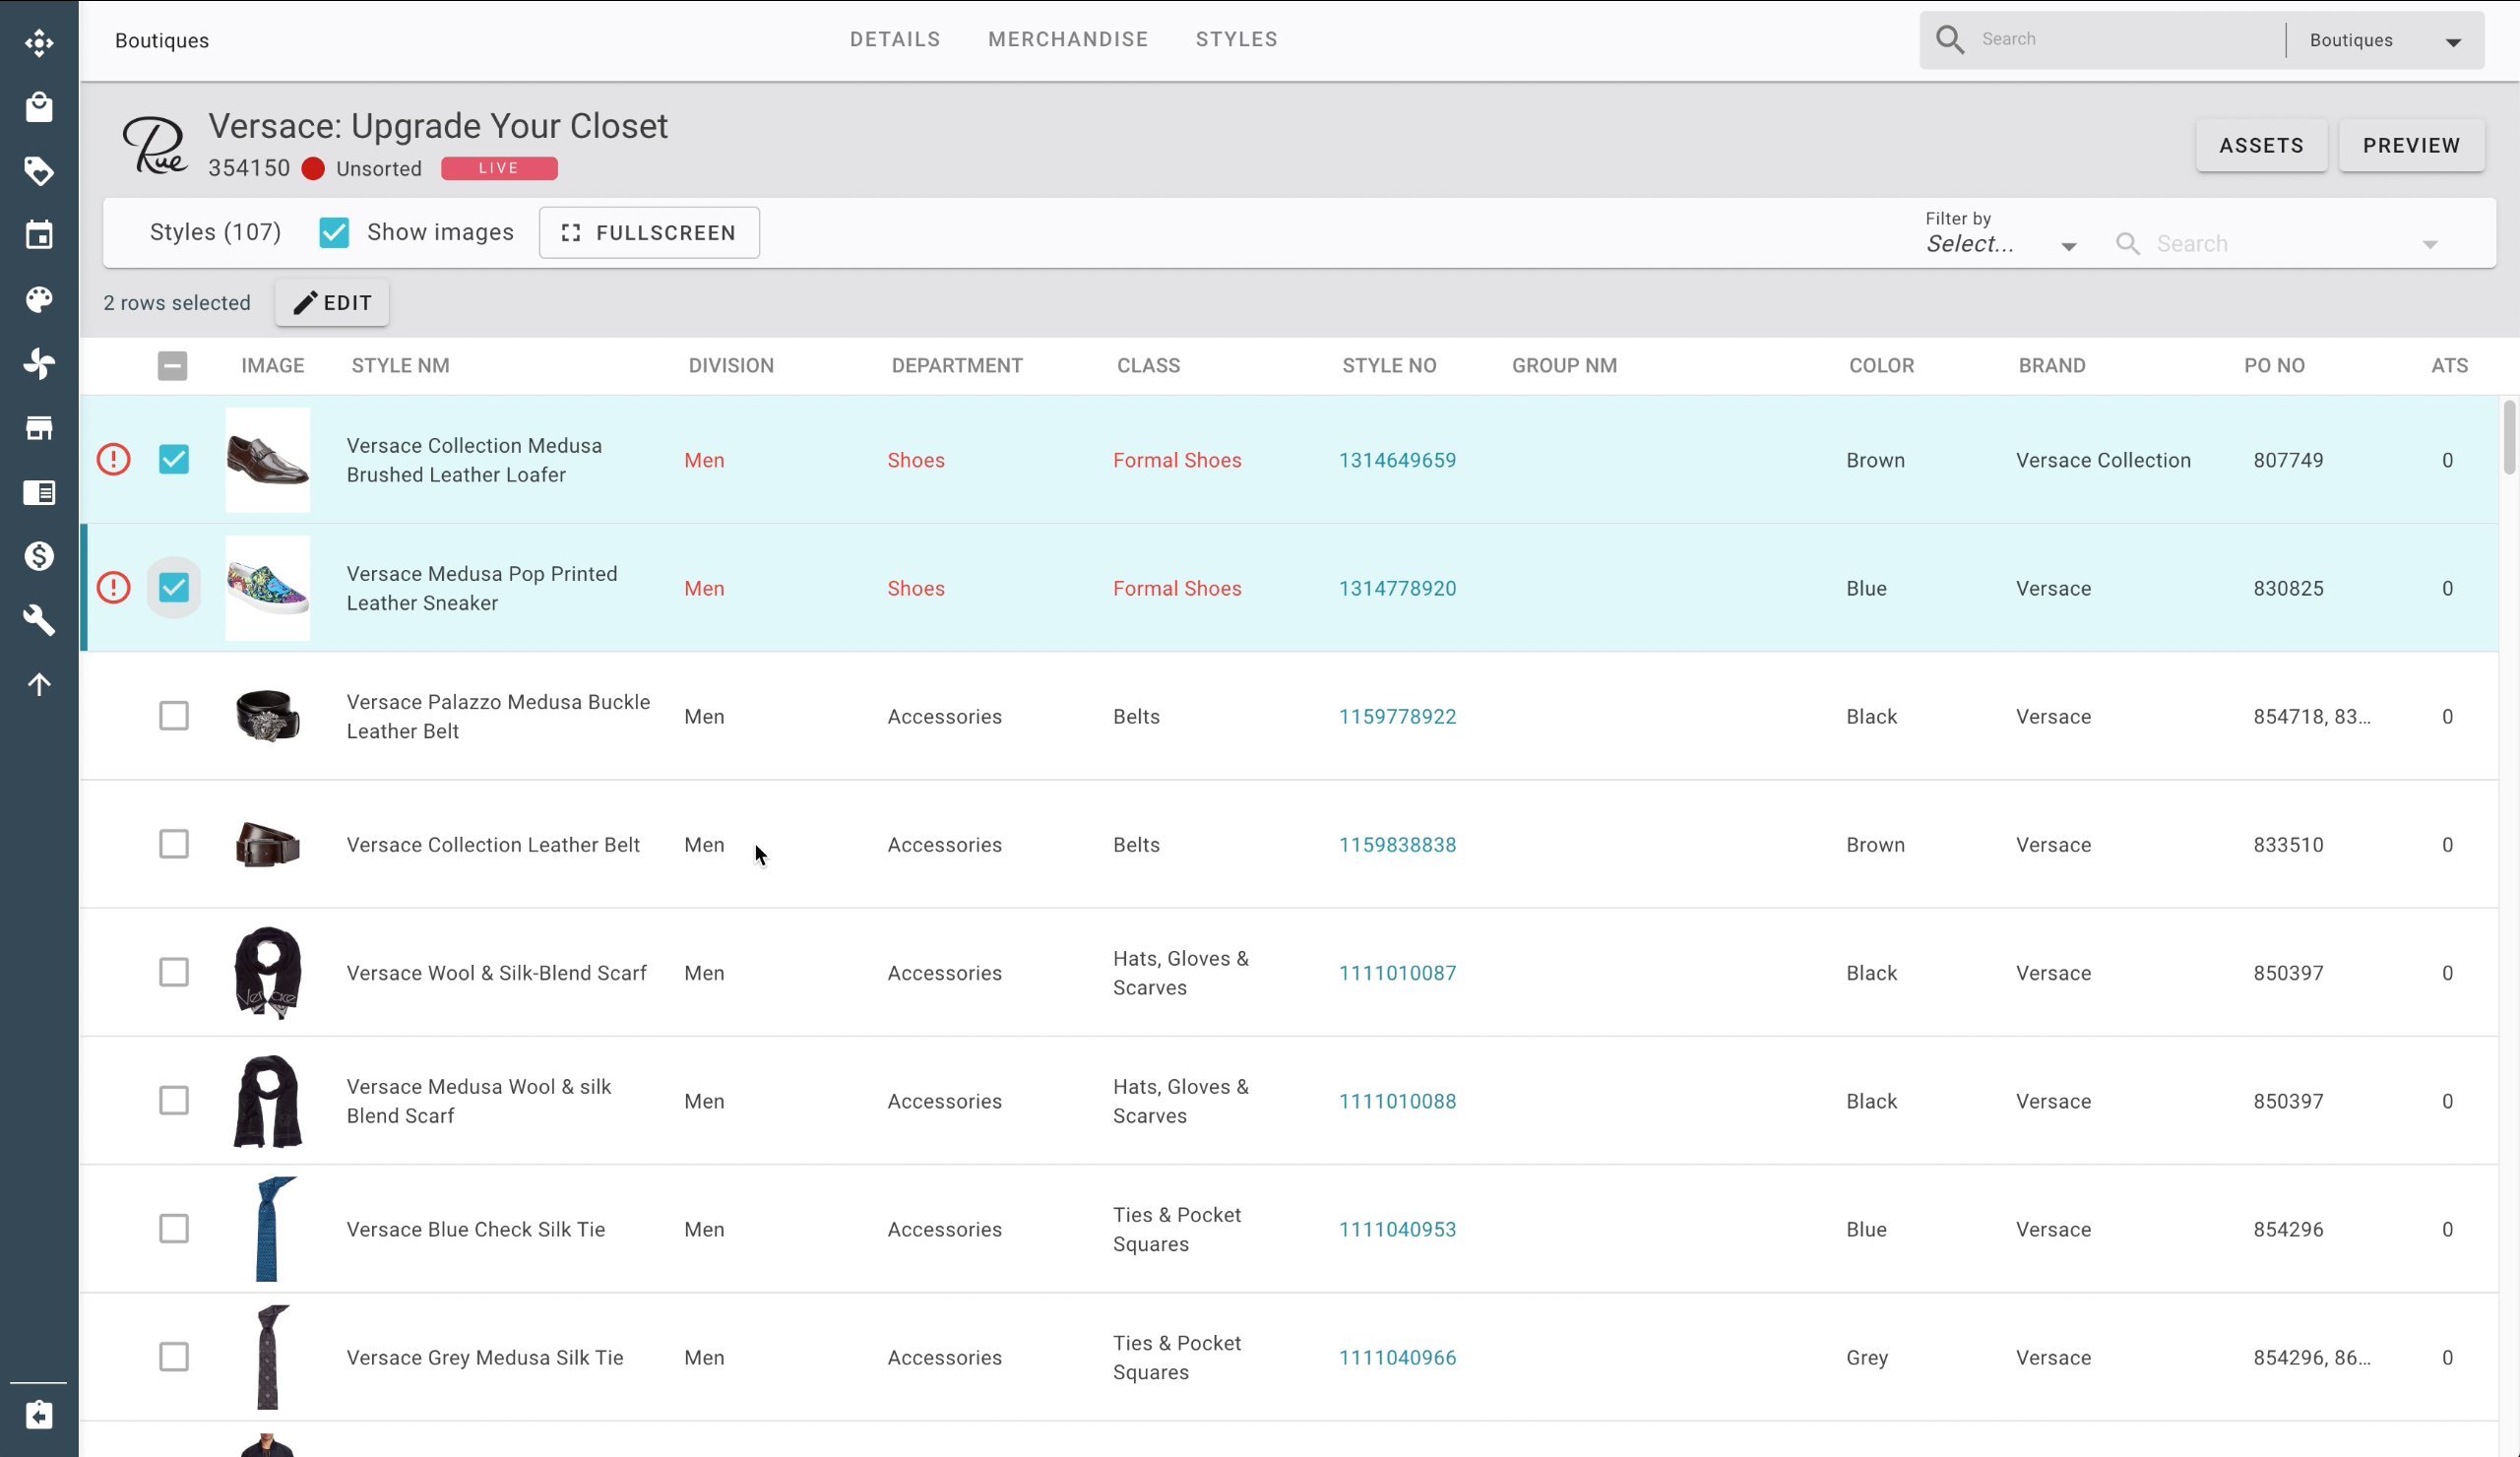Select the Blue Check Silk Tie row
The image size is (2520, 1457).
(174, 1228)
